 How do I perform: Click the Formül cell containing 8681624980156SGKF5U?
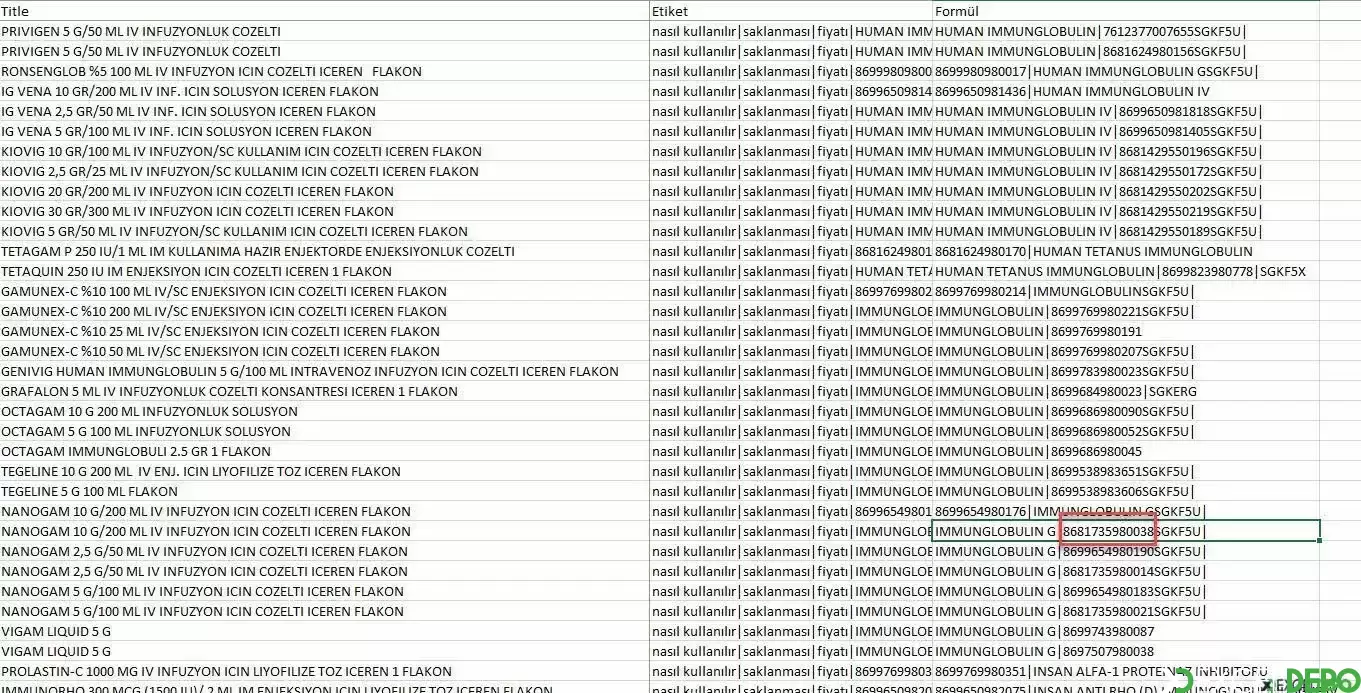coord(1126,51)
